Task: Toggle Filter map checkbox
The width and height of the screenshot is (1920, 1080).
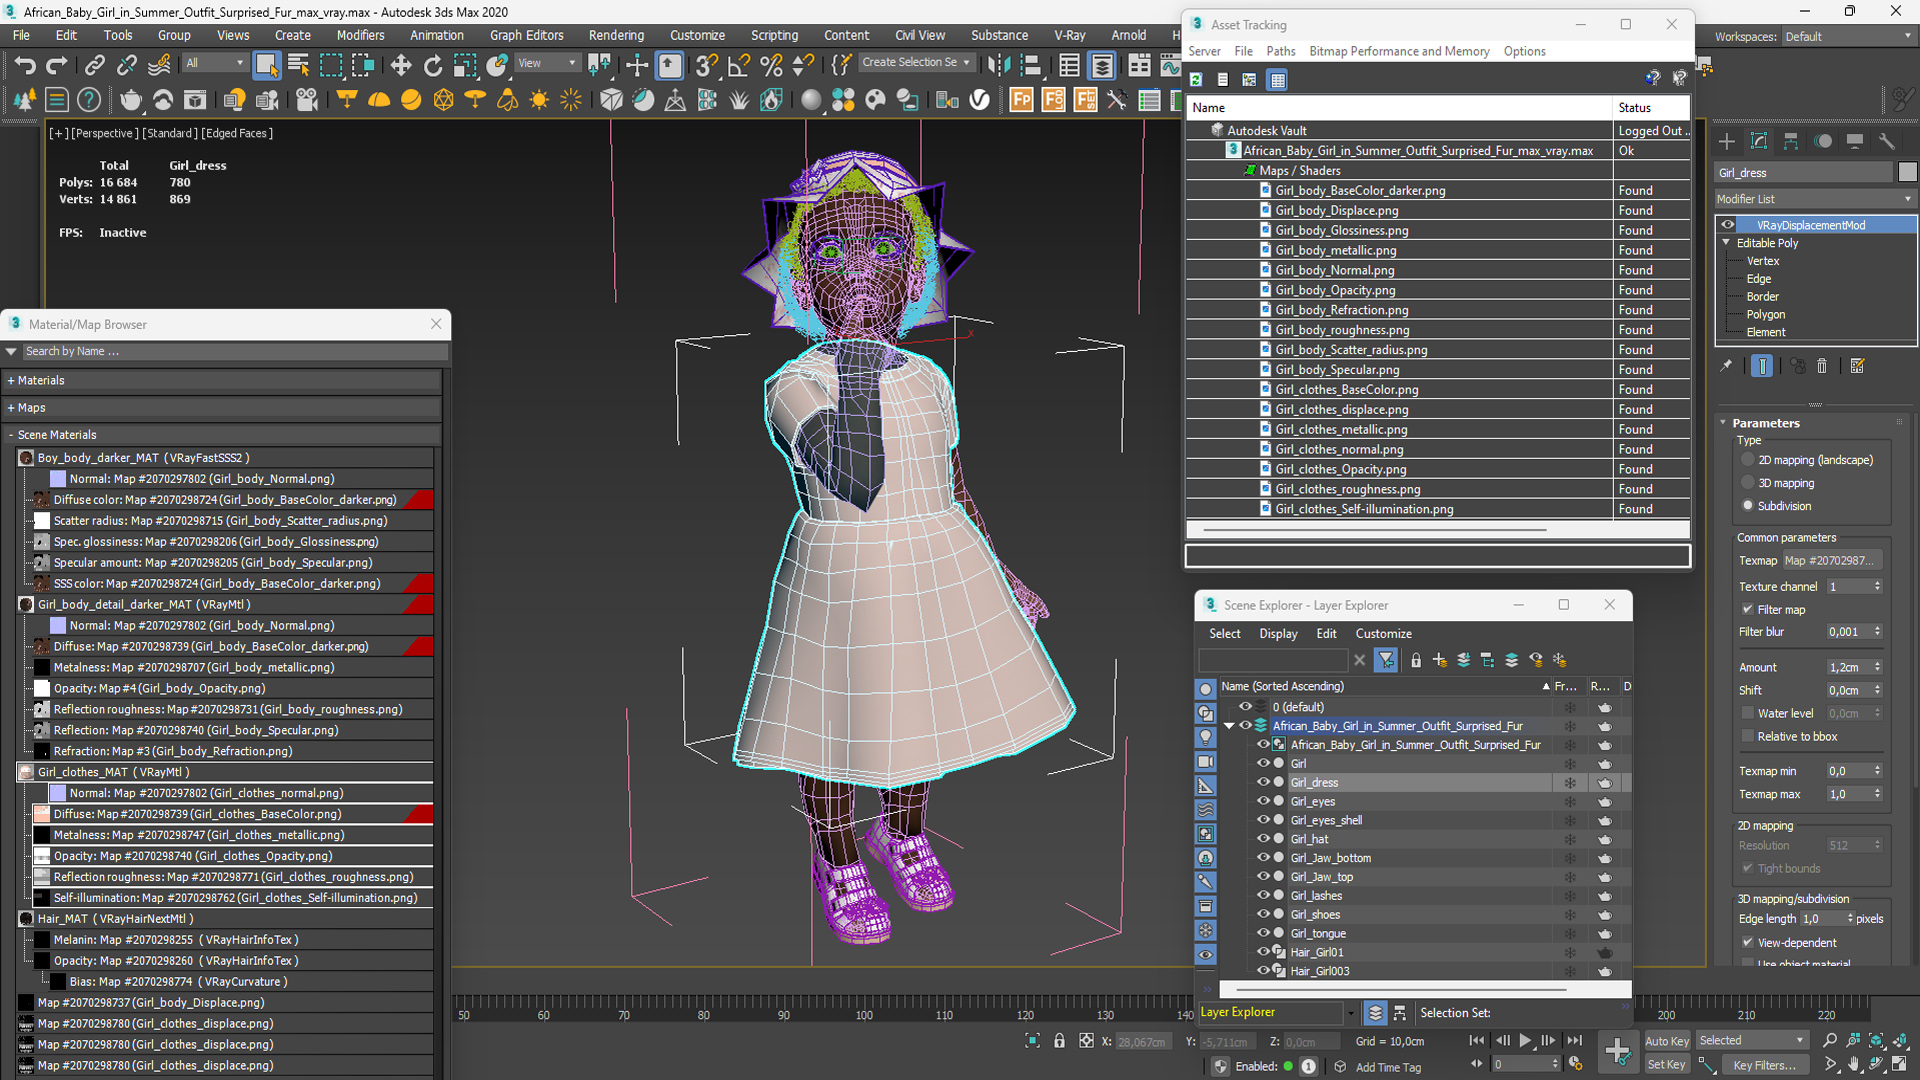Action: tap(1748, 609)
